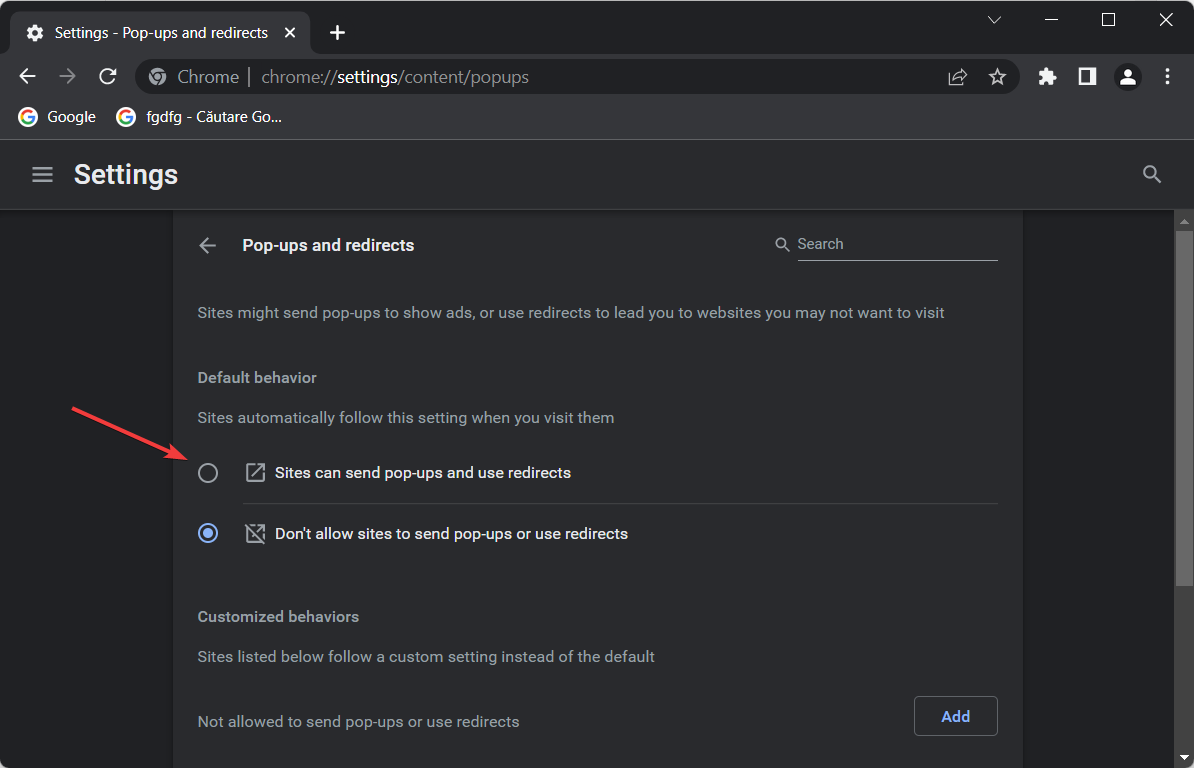The width and height of the screenshot is (1194, 768).
Task: Click the side panel icon
Action: pyautogui.click(x=1087, y=77)
